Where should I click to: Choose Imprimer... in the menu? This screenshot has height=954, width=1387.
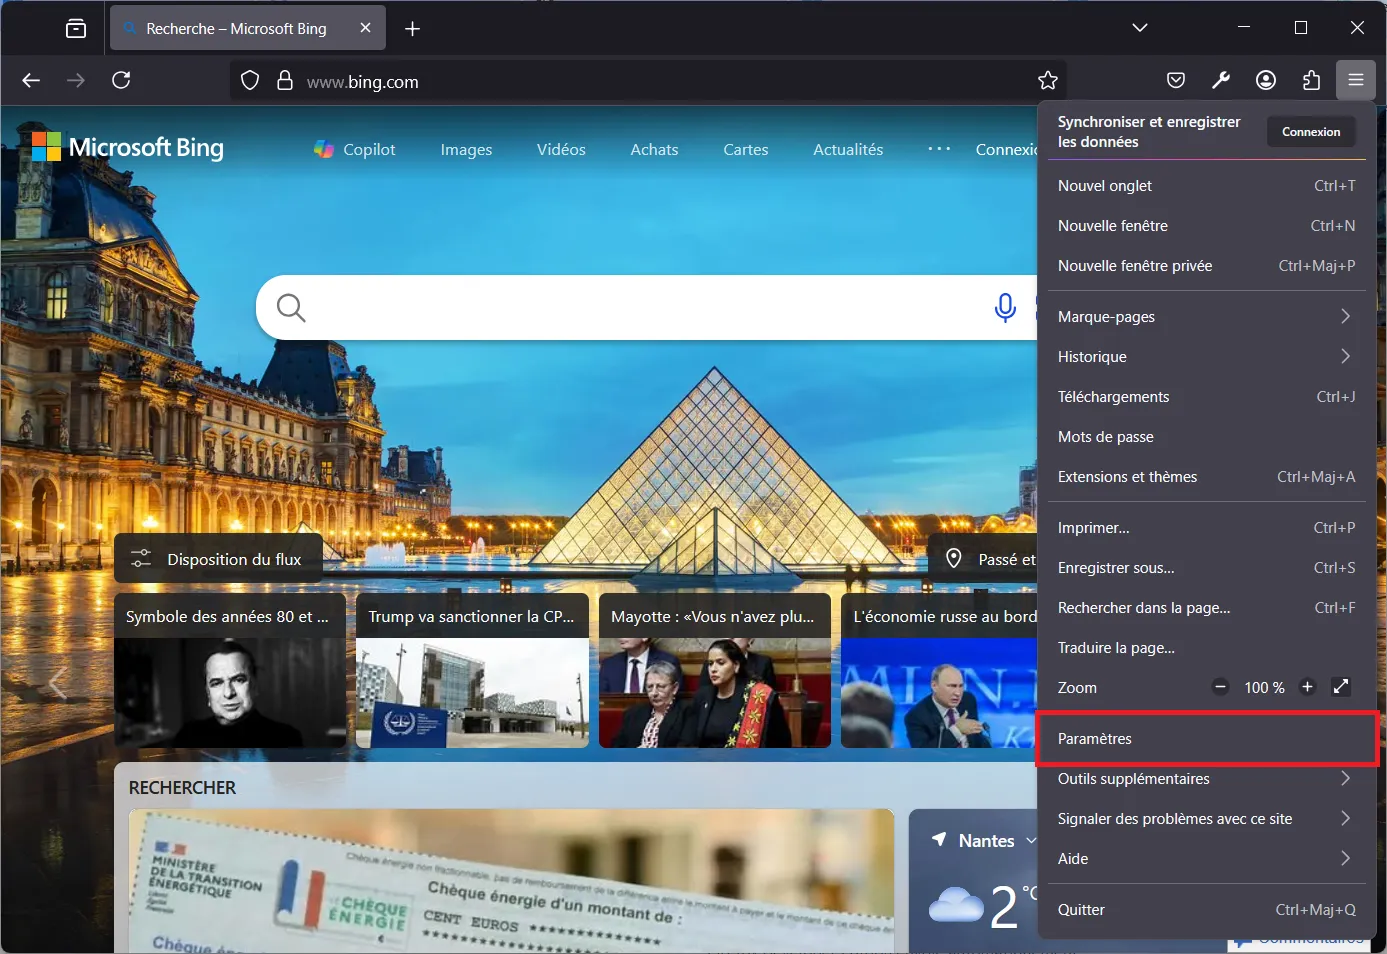tap(1206, 528)
